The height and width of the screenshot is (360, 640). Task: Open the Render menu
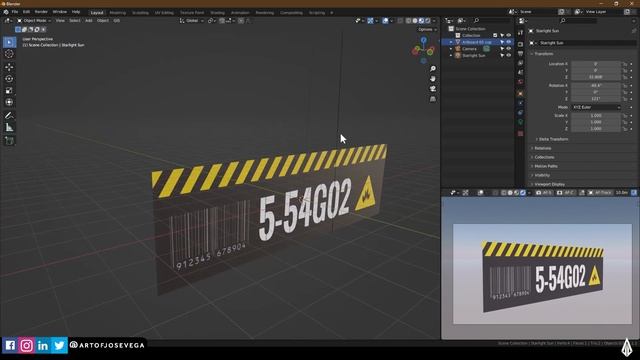[x=41, y=12]
